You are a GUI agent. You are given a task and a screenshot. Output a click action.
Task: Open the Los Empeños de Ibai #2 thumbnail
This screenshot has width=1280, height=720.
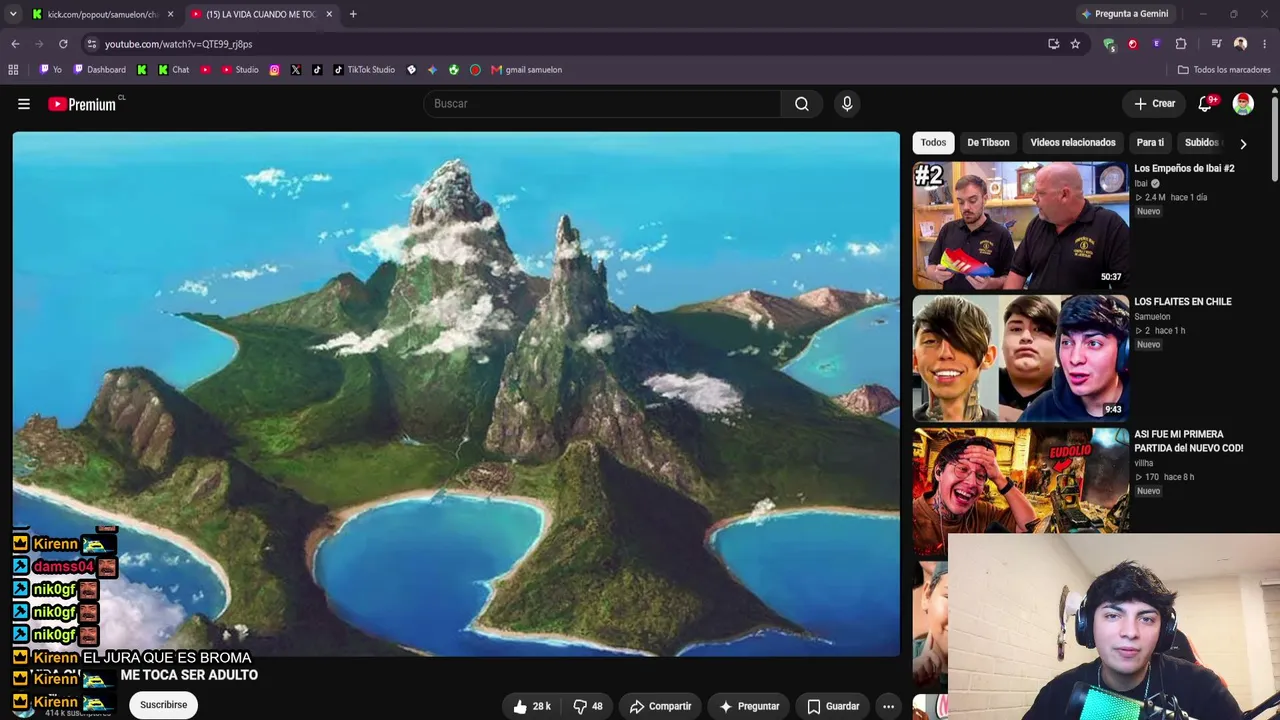pos(1020,225)
